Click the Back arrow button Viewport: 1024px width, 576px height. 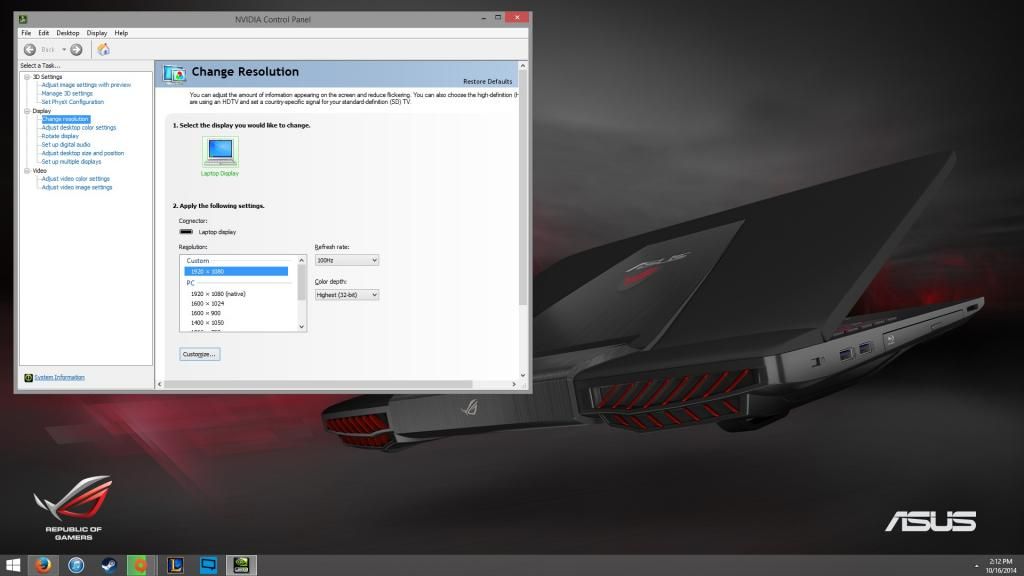30,50
